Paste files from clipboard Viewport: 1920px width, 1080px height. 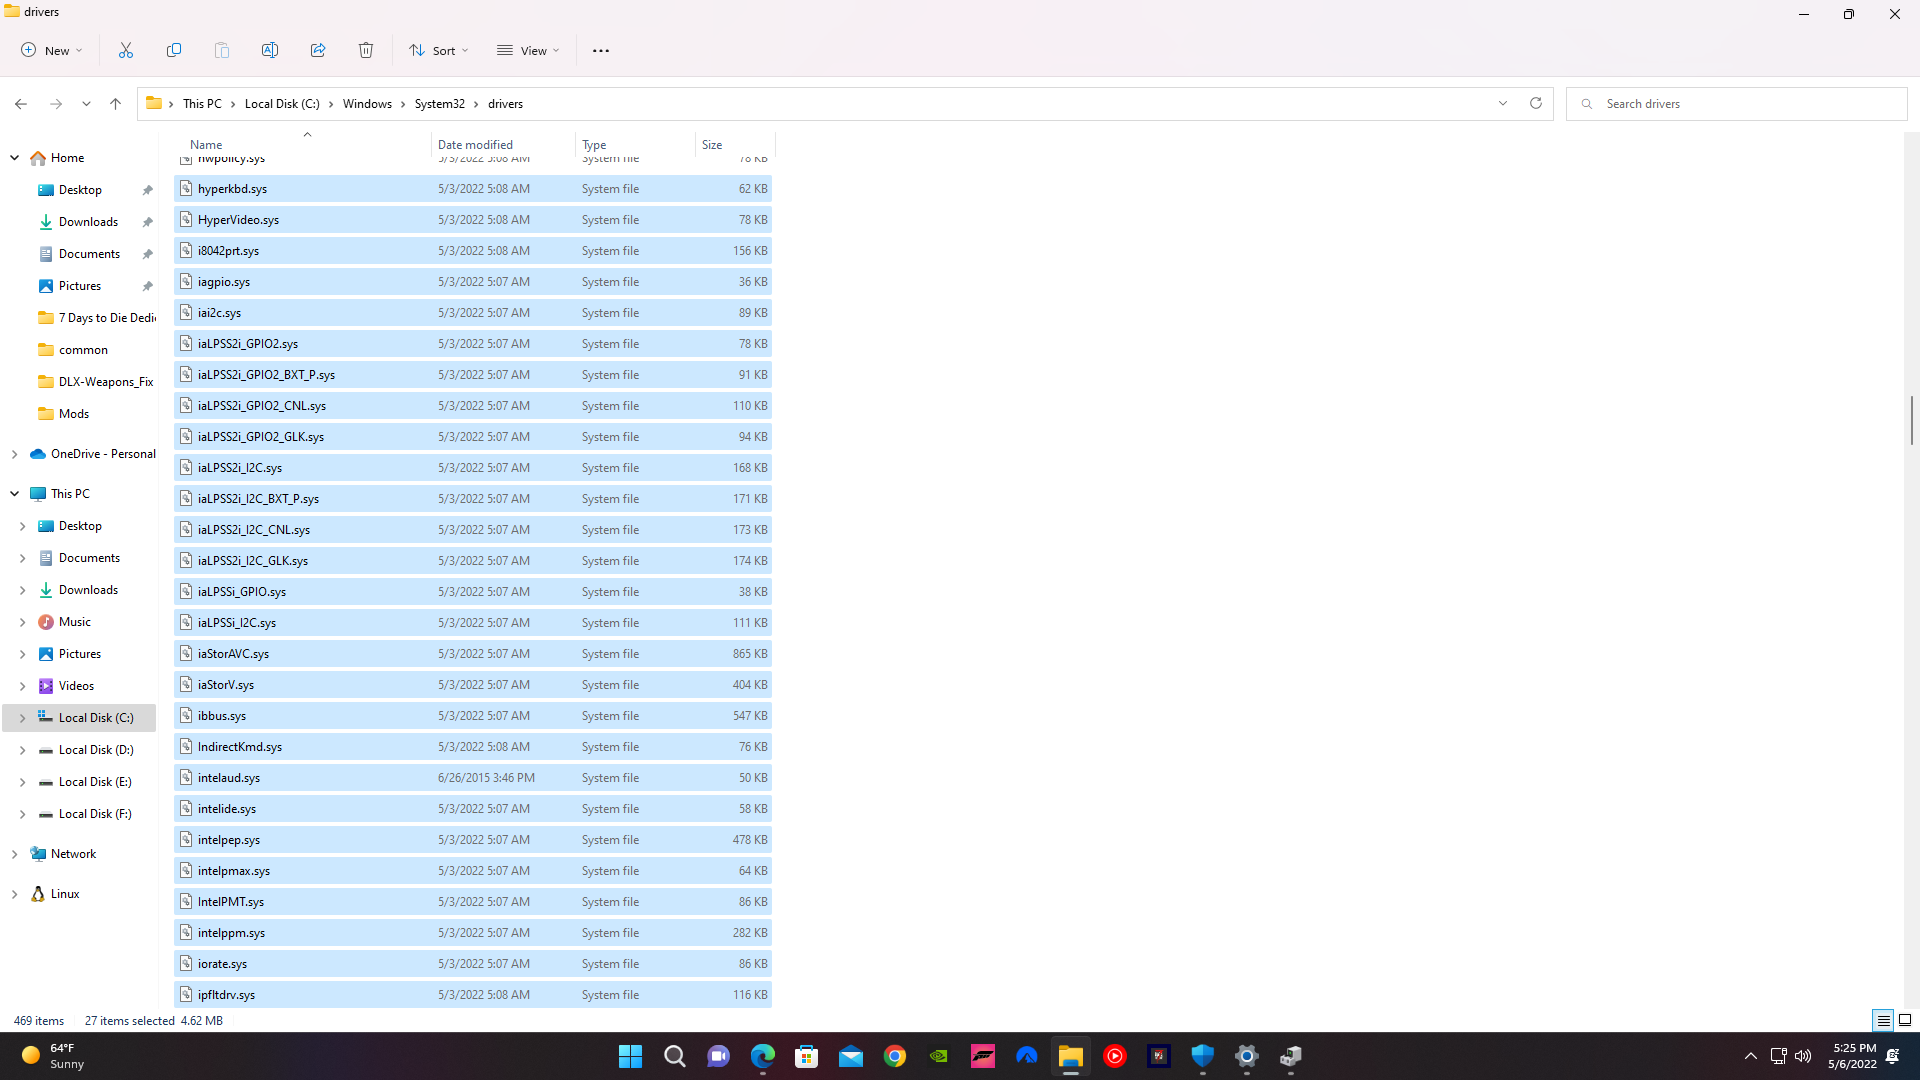point(222,50)
